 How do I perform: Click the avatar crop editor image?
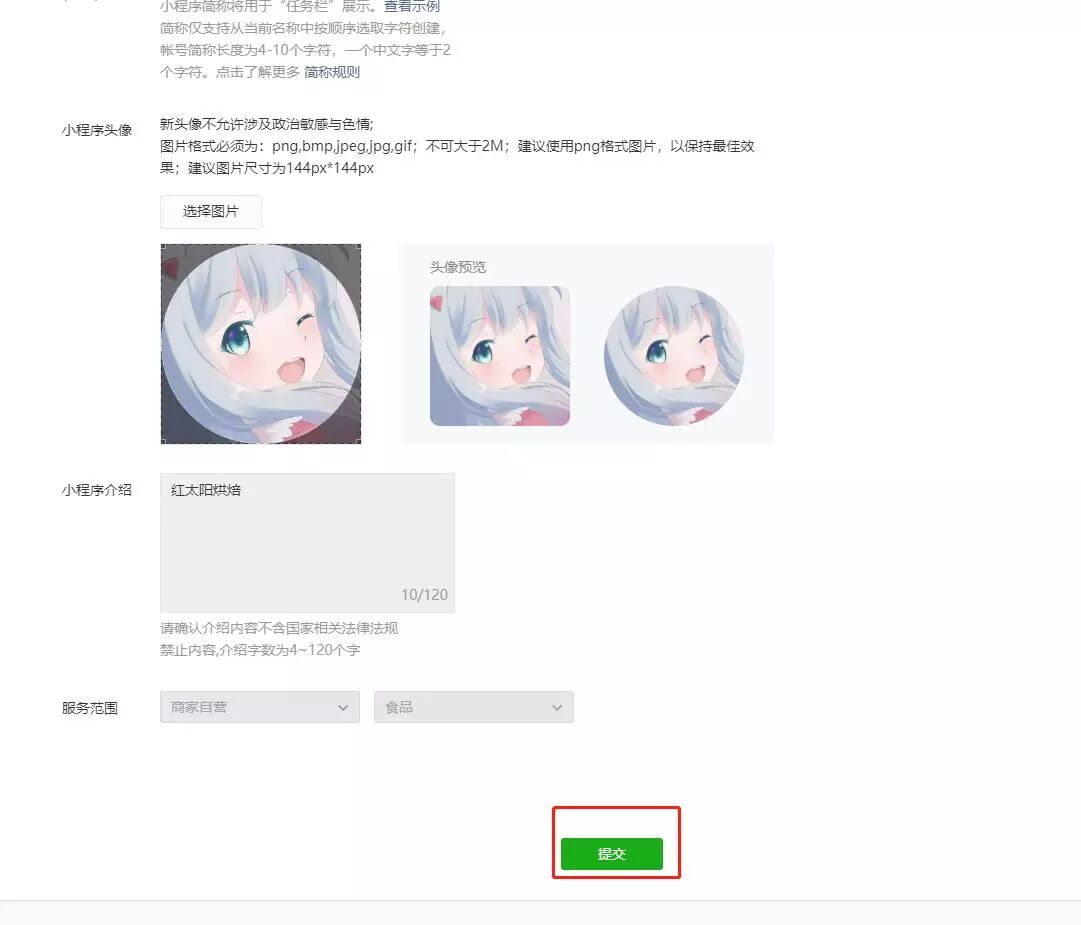point(261,343)
